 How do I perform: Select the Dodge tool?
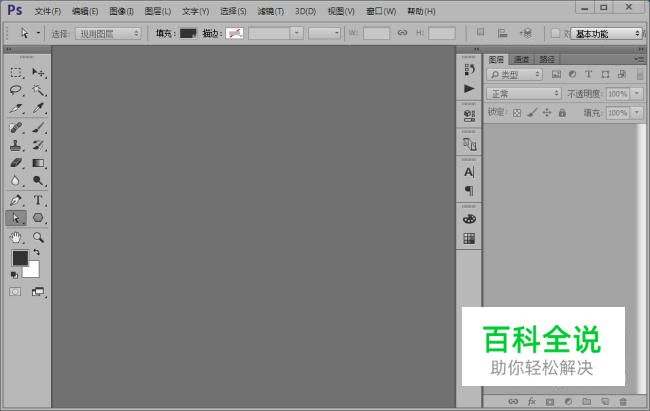(38, 181)
